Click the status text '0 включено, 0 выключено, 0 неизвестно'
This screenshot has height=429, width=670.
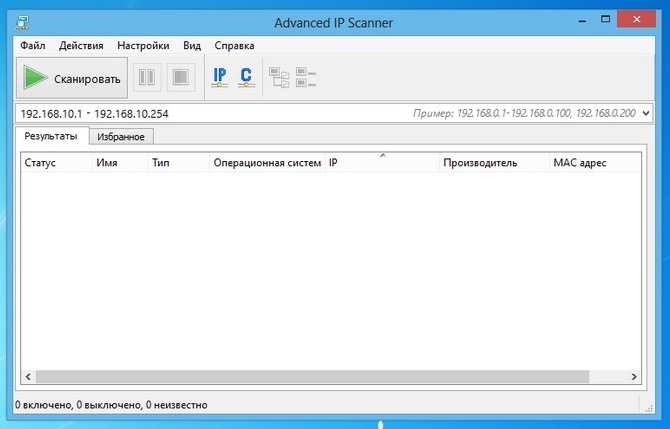coord(111,405)
